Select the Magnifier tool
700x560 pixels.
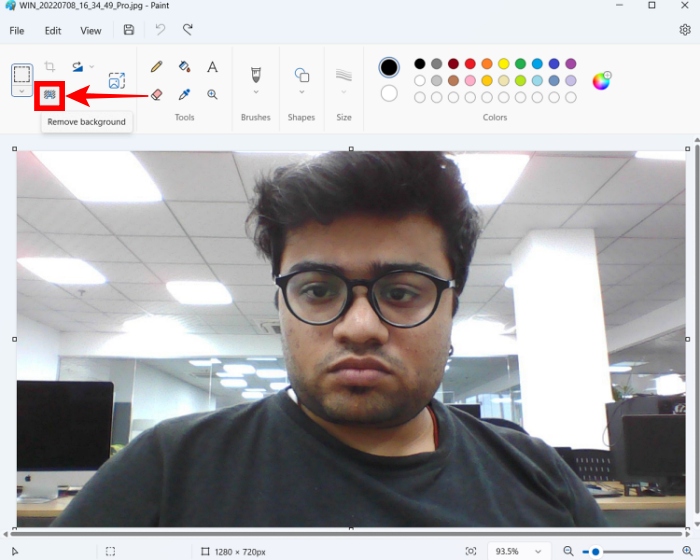[212, 94]
